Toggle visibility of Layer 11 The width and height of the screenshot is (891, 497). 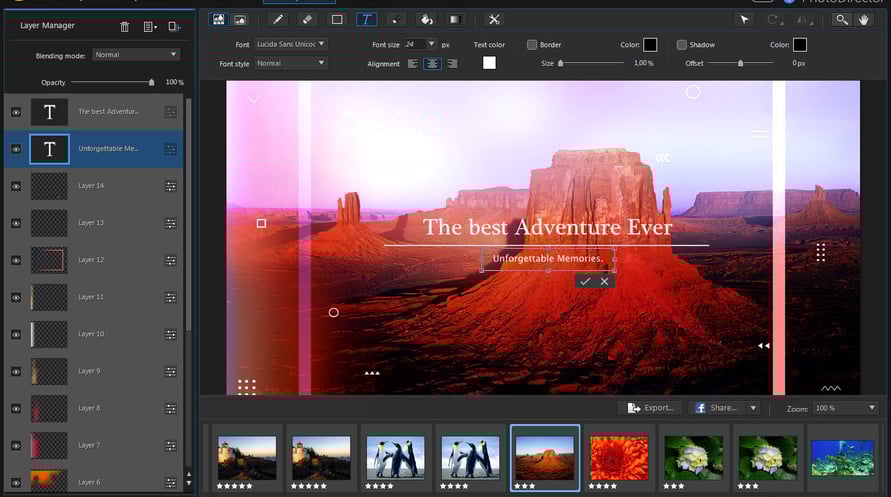pos(16,298)
